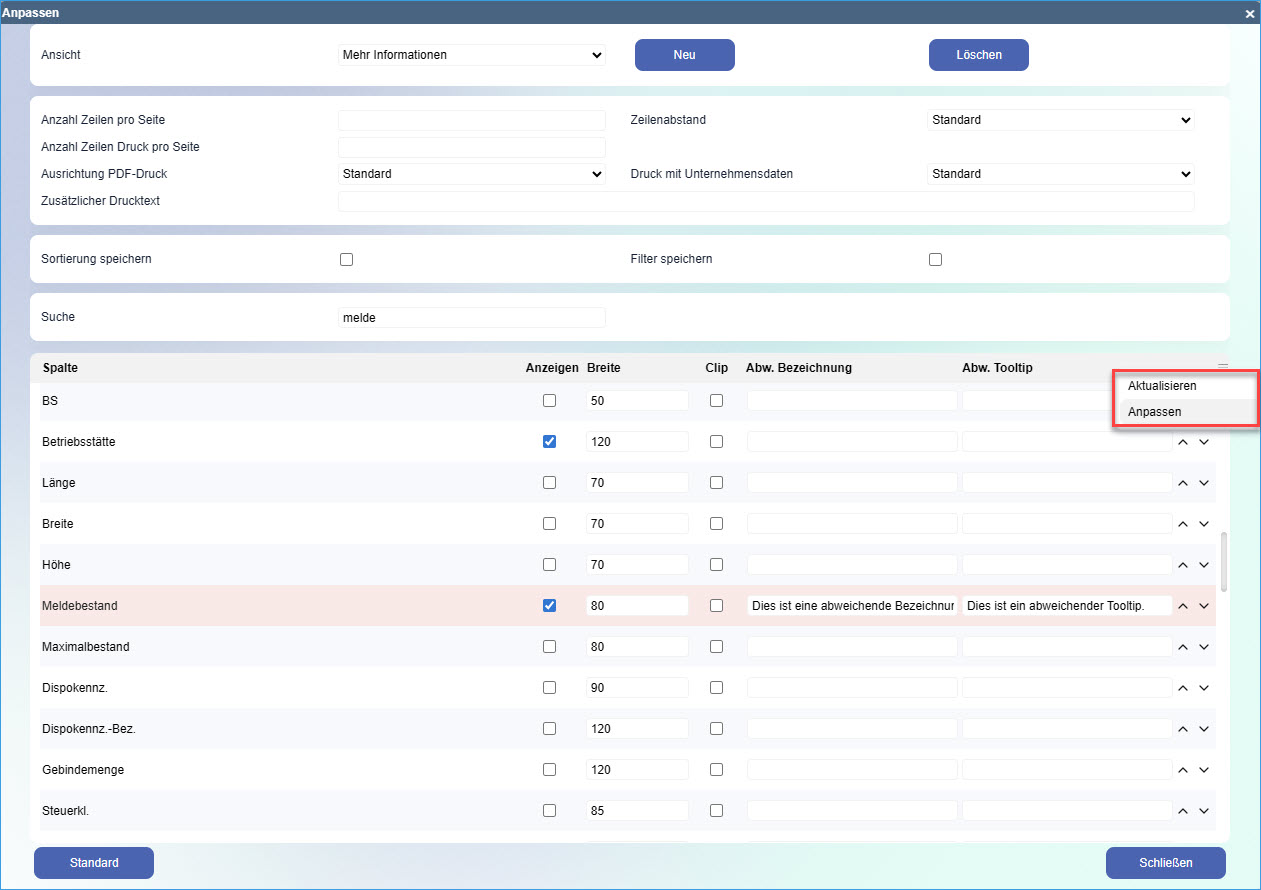Move the Gebindemenge row up
This screenshot has width=1261, height=890.
(1182, 770)
